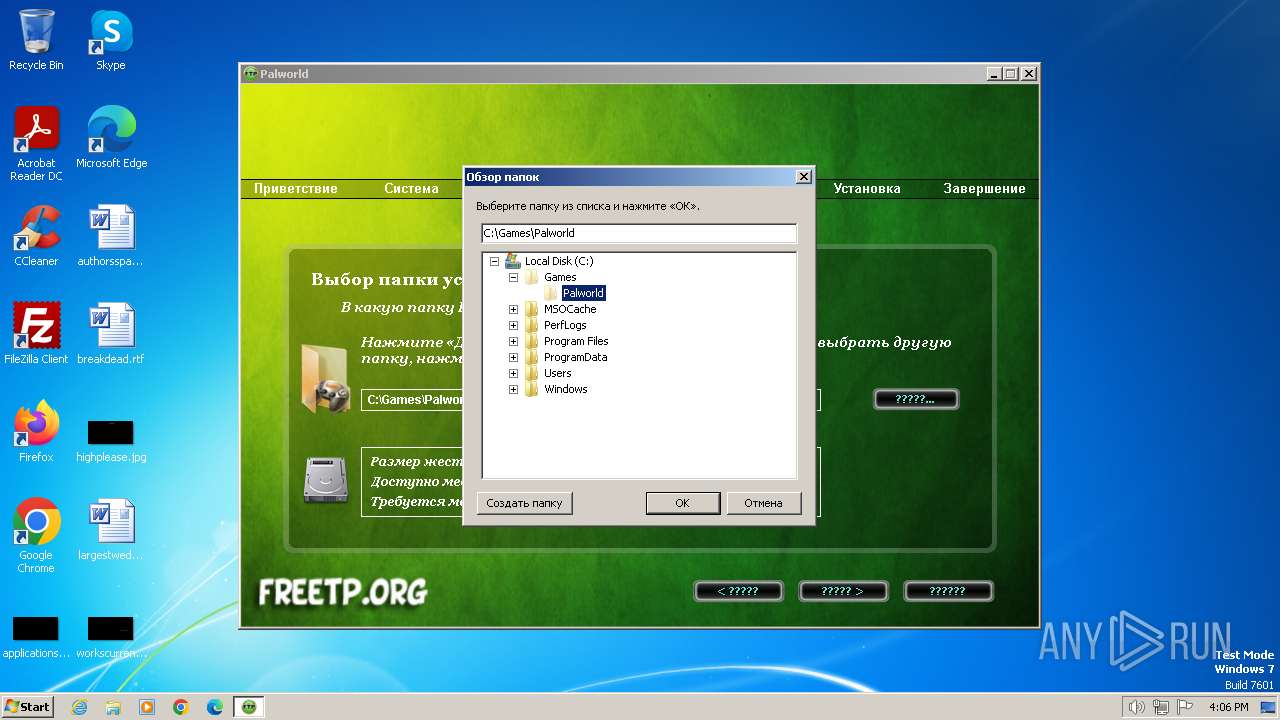Collapse the Local Disk (C:) tree node
The height and width of the screenshot is (720, 1280).
494,261
